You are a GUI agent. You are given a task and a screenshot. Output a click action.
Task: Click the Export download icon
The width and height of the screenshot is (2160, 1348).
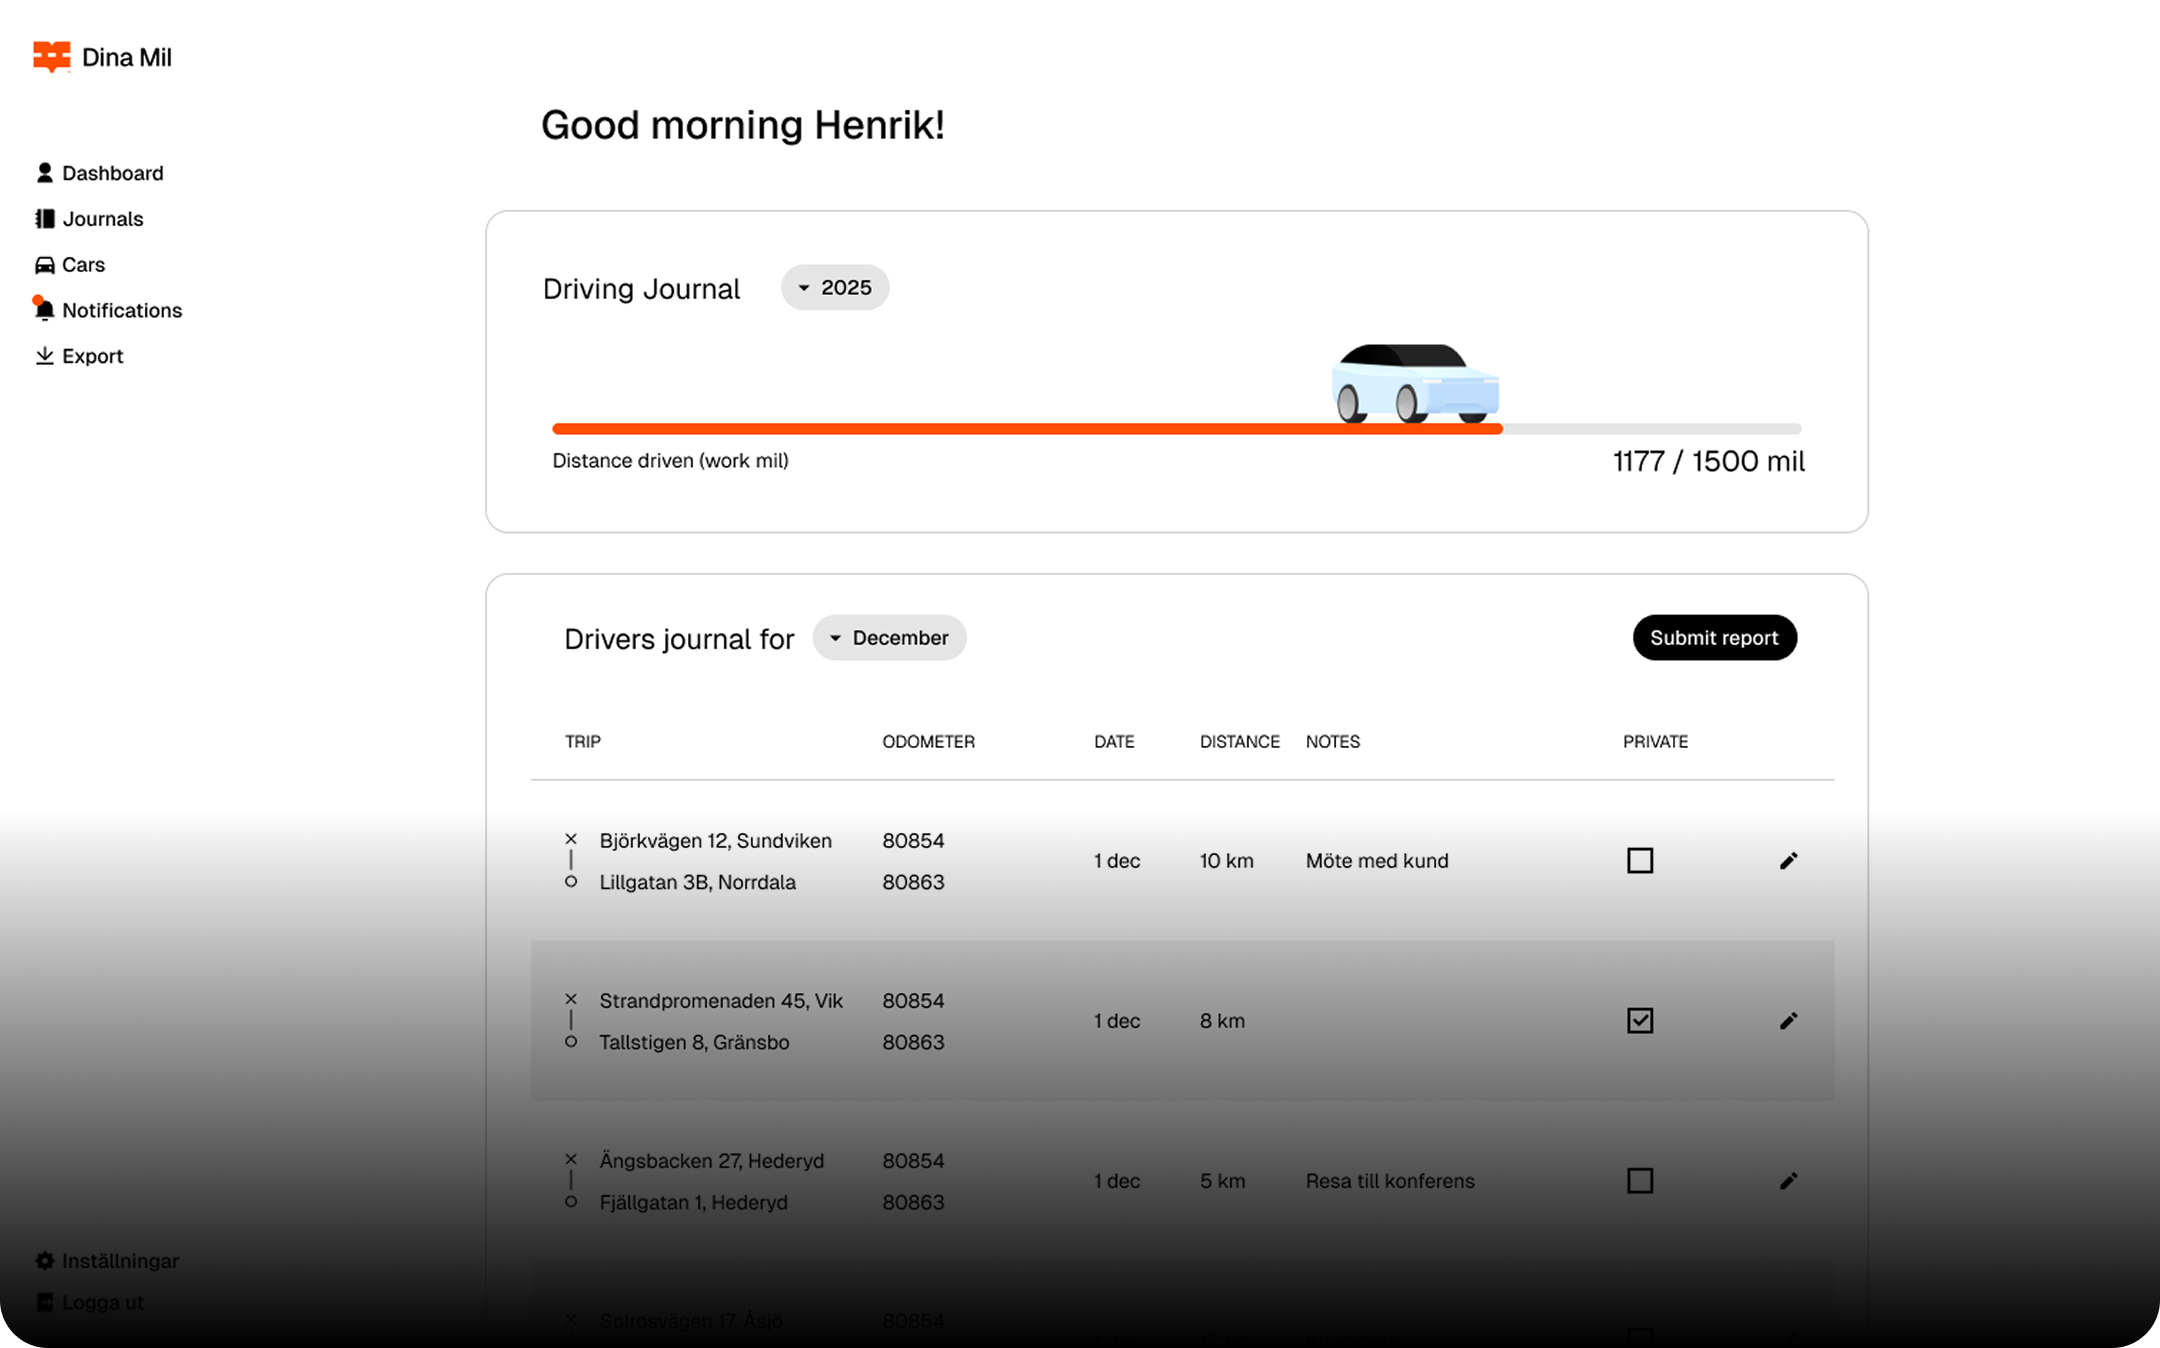coord(44,356)
